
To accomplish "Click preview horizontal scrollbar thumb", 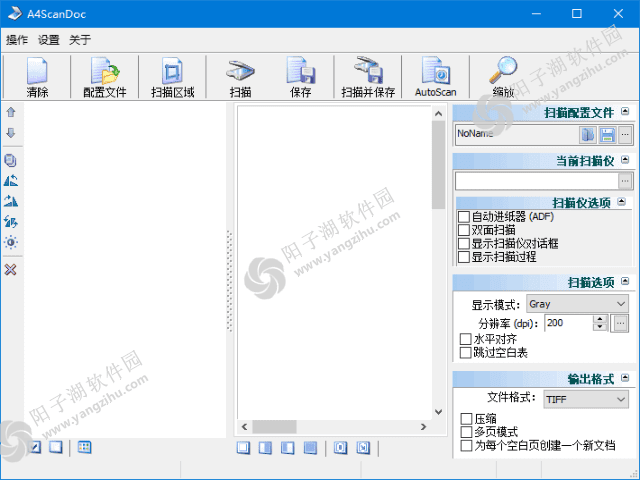I will [274, 427].
